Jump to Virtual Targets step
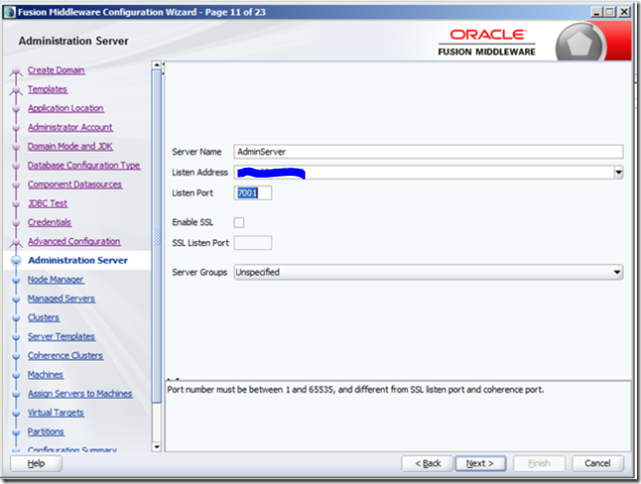This screenshot has width=641, height=484. [56, 412]
